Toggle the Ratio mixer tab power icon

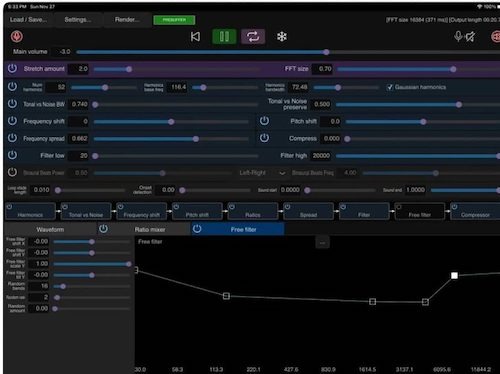(103, 229)
